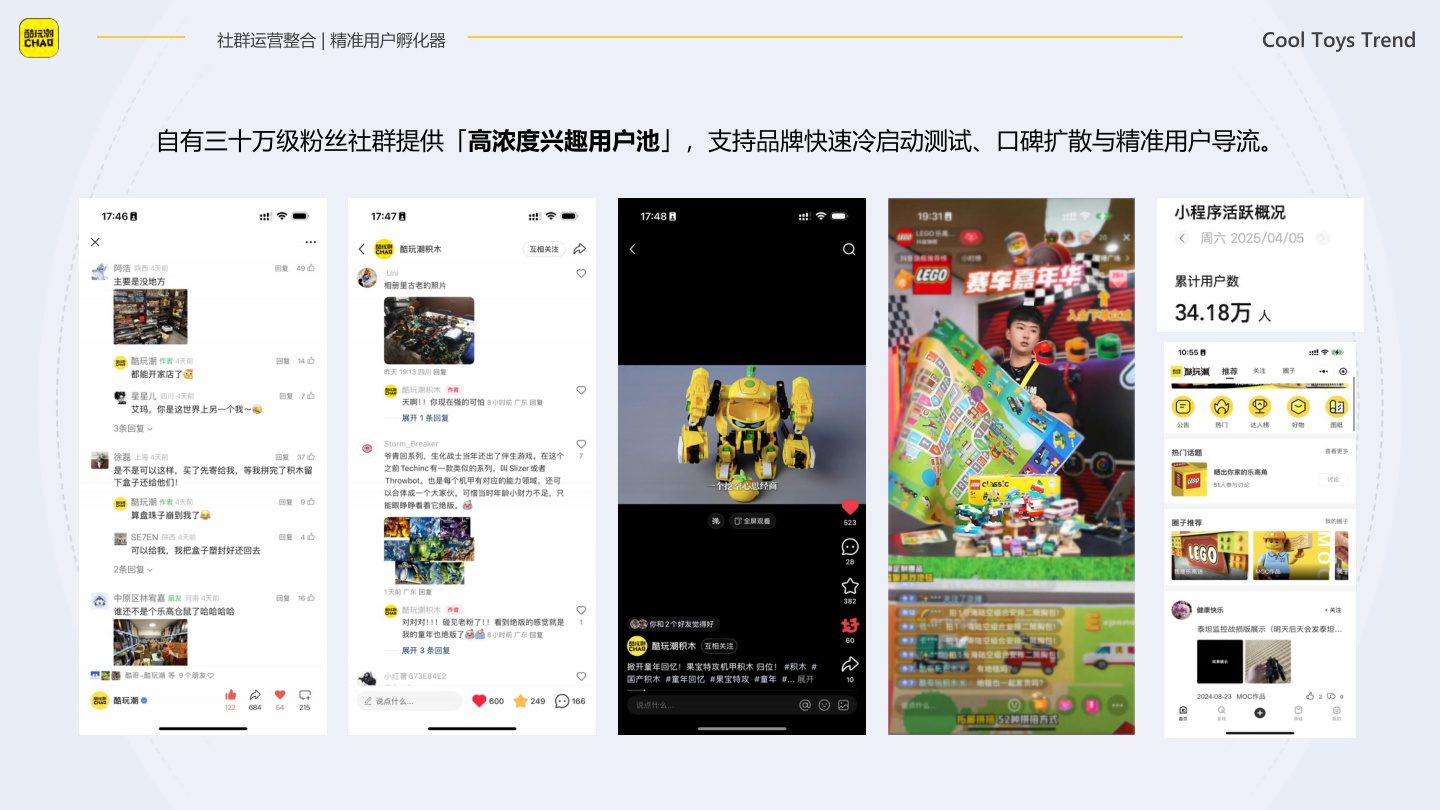
Task: Click 互相关注 next to 酷玩潮积木 in video
Action: pyautogui.click(x=718, y=646)
